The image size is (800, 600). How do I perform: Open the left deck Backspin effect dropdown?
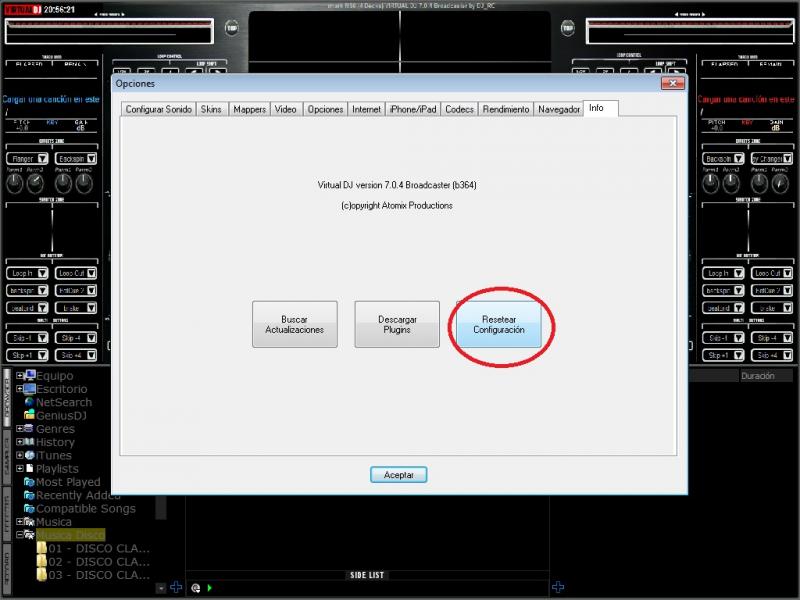[91, 159]
